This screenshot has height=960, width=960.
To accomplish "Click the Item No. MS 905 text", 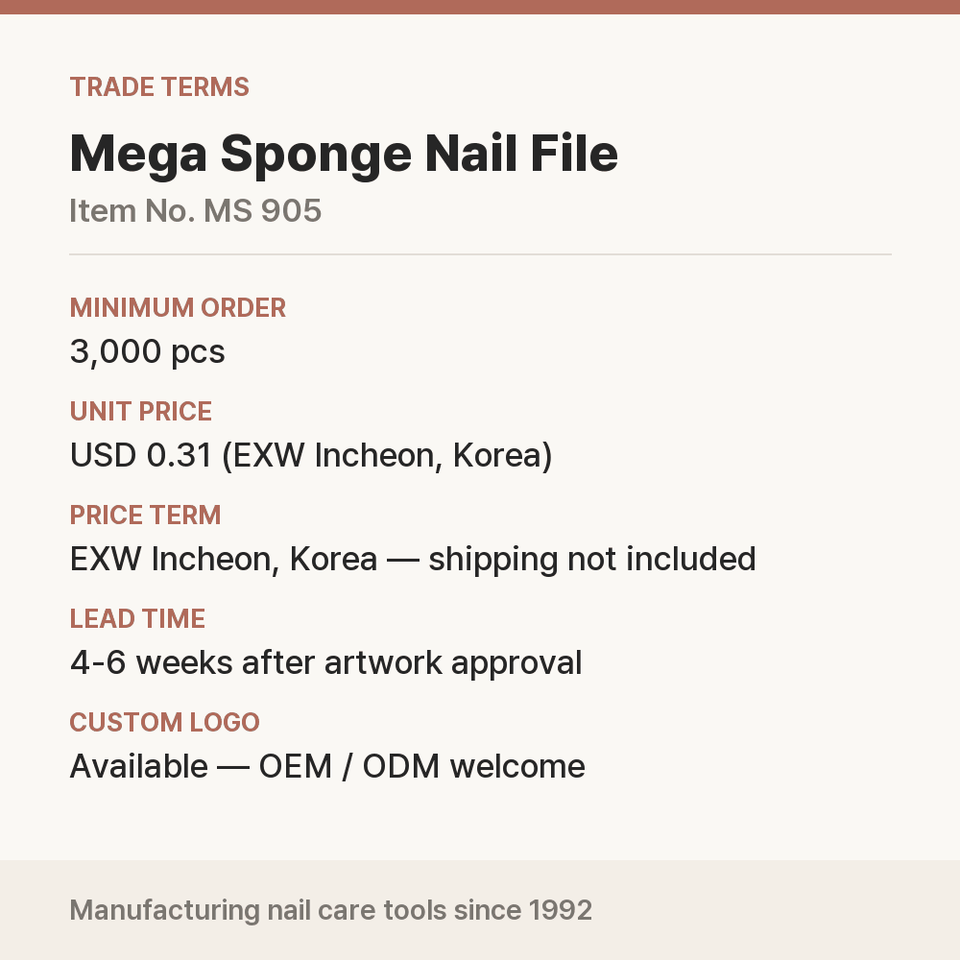I will click(195, 211).
